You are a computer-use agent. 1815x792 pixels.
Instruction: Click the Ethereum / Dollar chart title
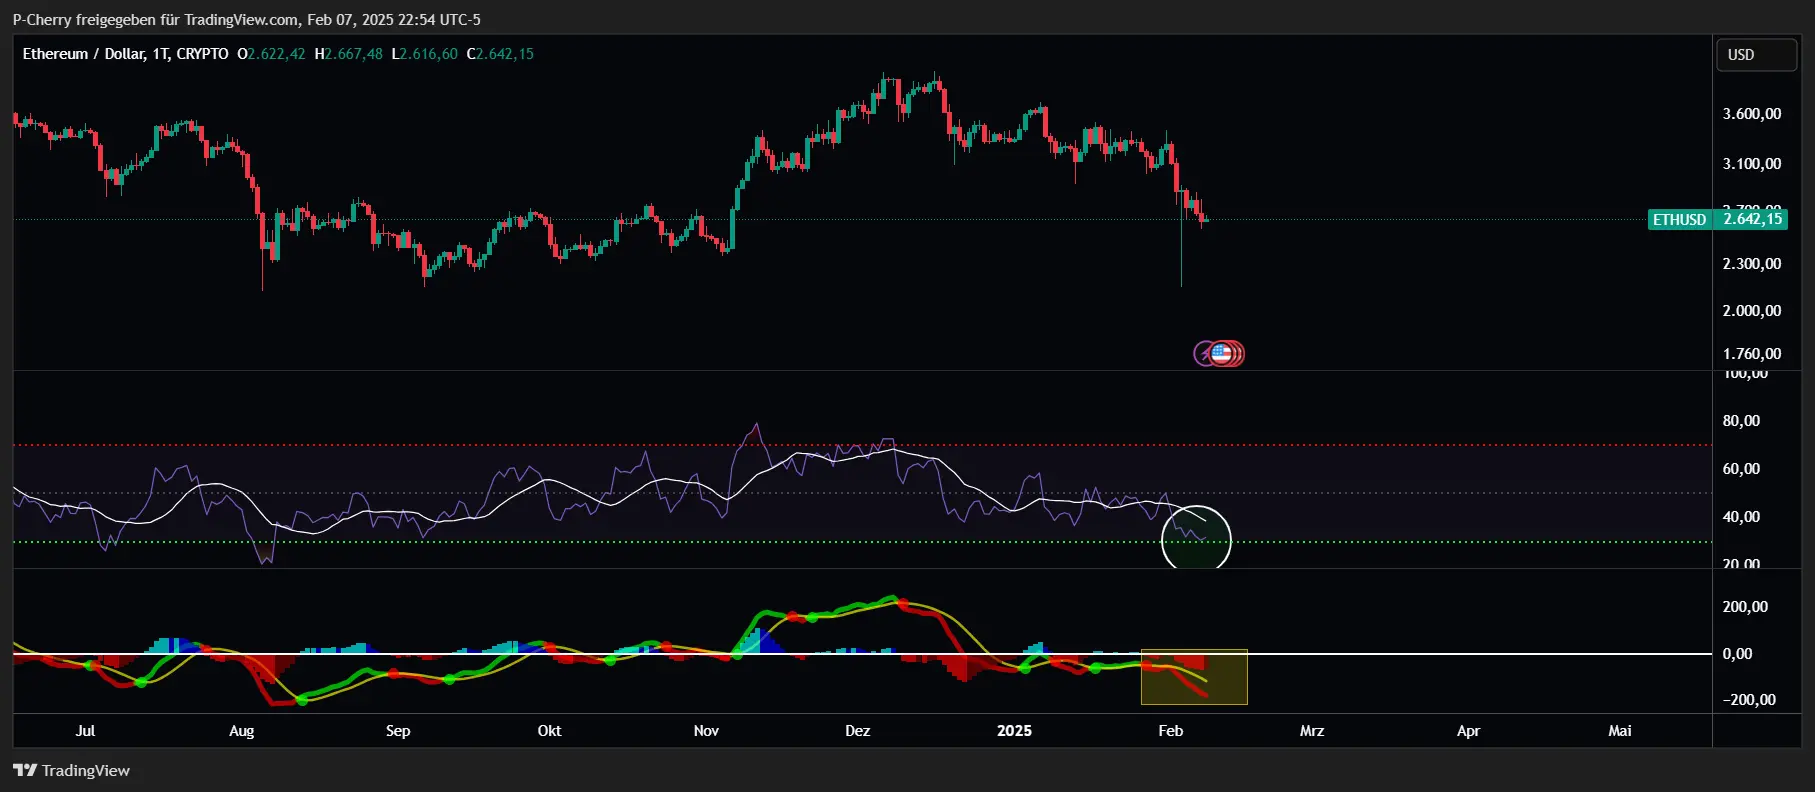point(125,54)
